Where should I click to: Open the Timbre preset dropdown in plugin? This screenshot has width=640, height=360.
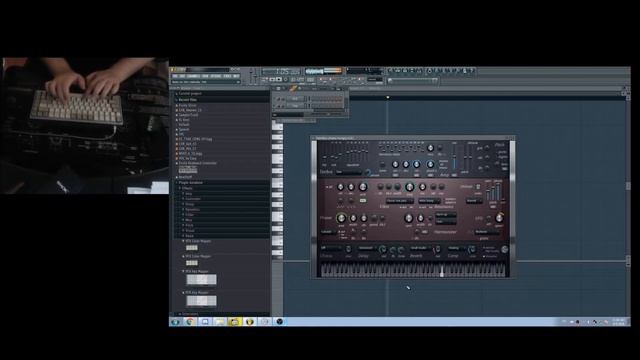tap(349, 172)
